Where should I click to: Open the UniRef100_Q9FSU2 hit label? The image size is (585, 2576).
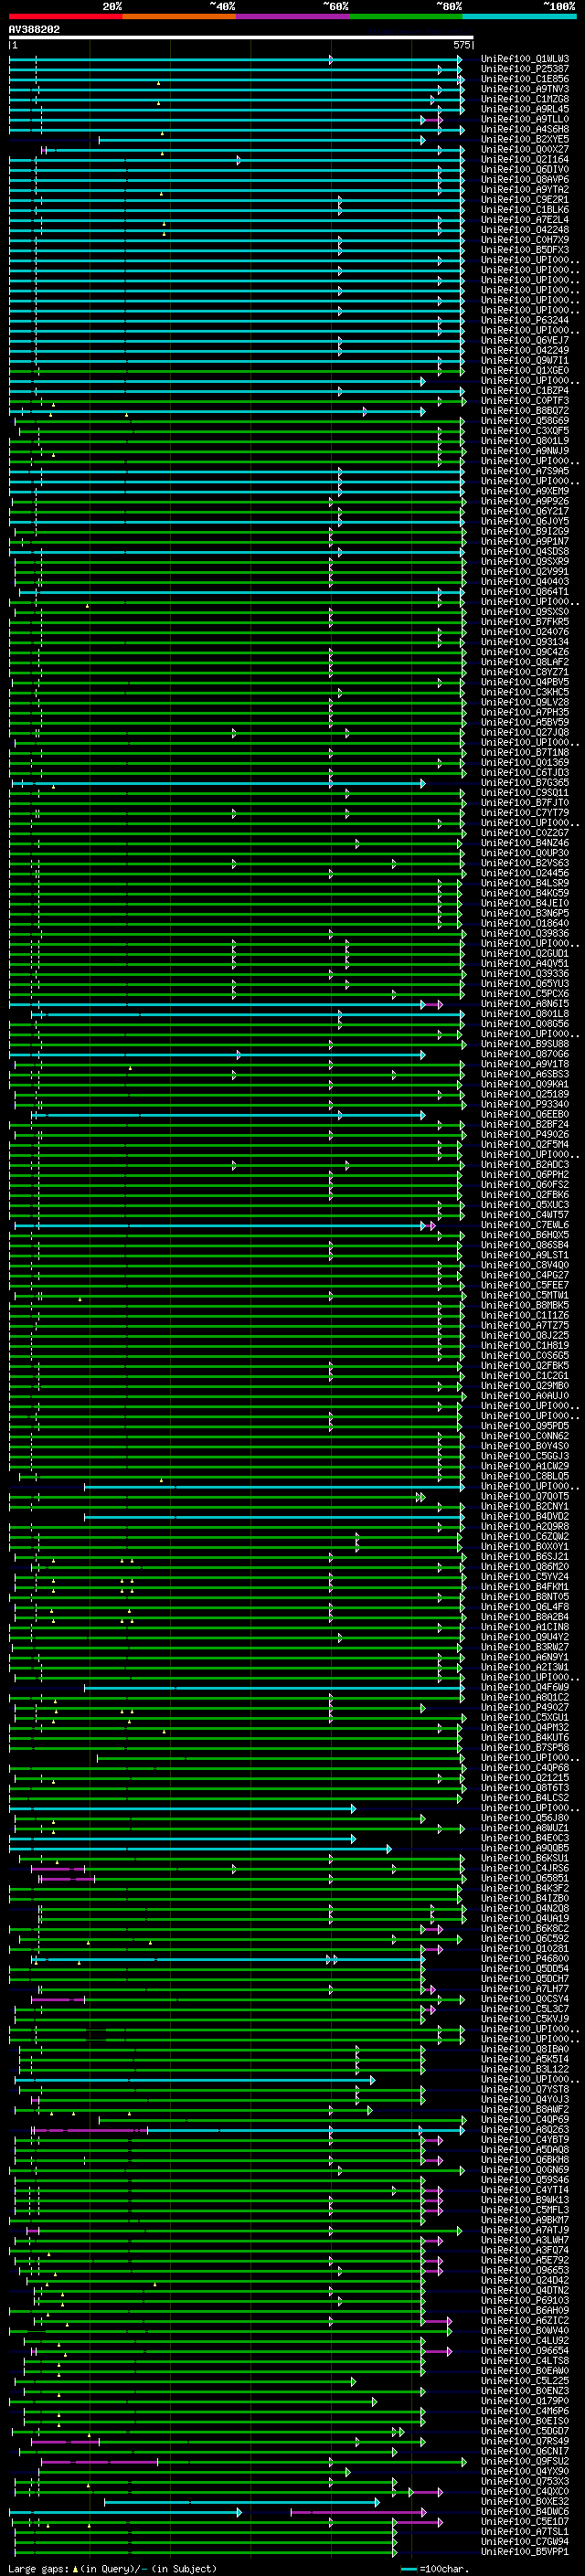coord(525,2461)
